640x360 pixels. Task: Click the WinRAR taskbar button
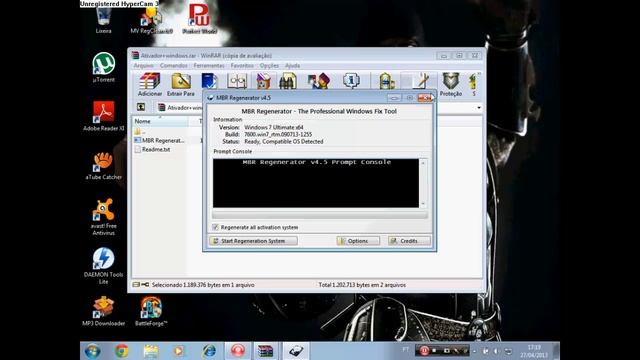coord(265,351)
